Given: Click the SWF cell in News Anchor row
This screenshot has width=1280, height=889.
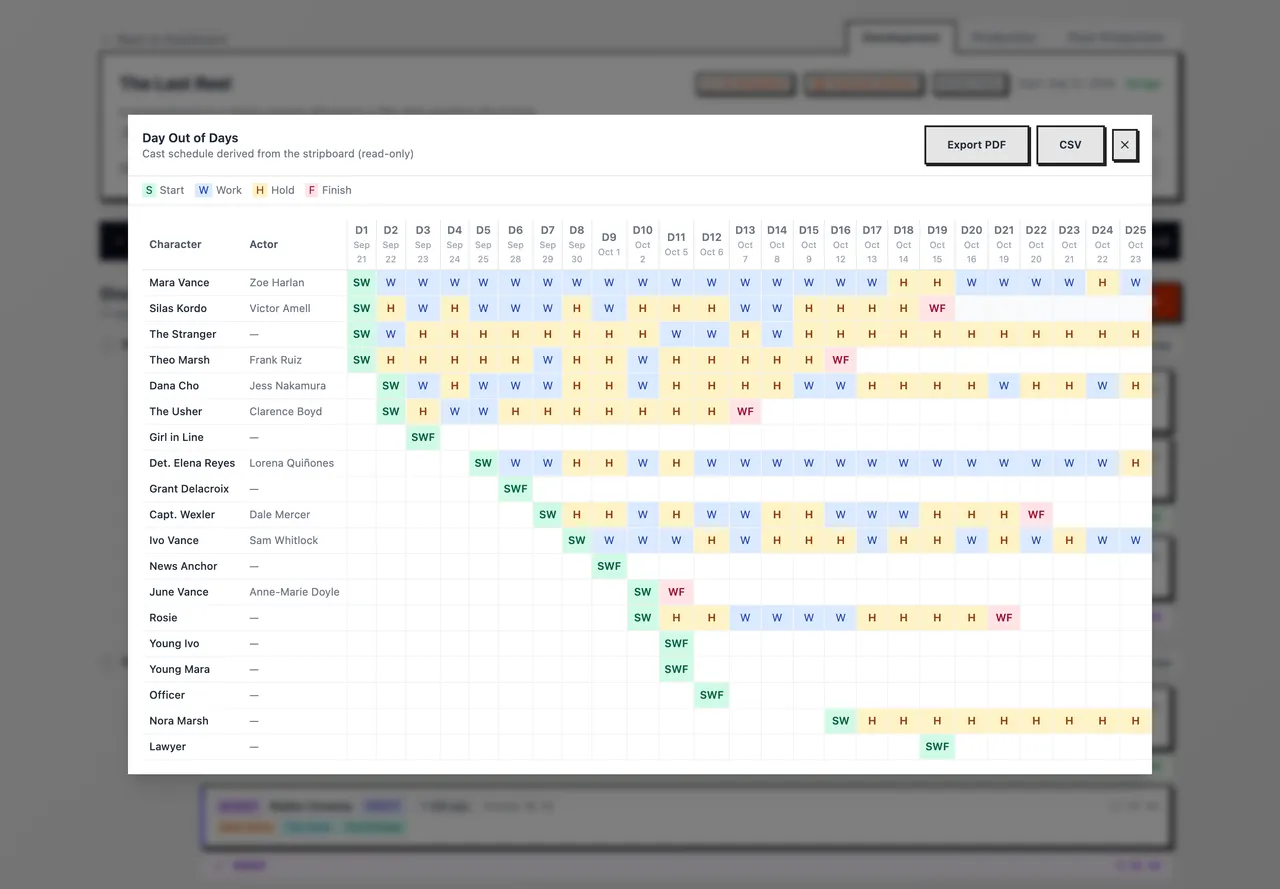Looking at the screenshot, I should pyautogui.click(x=609, y=567).
